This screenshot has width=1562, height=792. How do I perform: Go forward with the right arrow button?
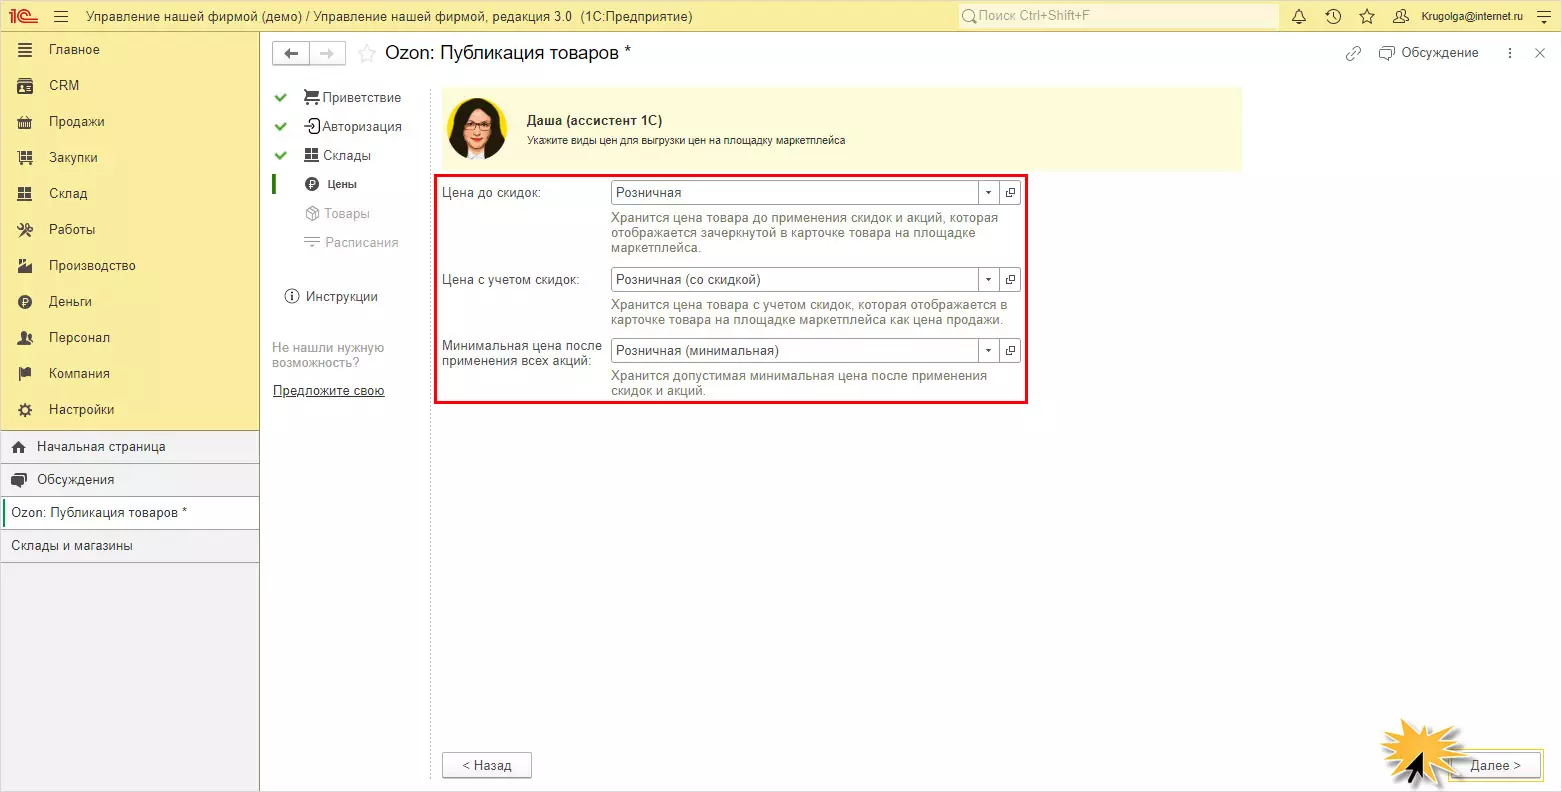[327, 53]
